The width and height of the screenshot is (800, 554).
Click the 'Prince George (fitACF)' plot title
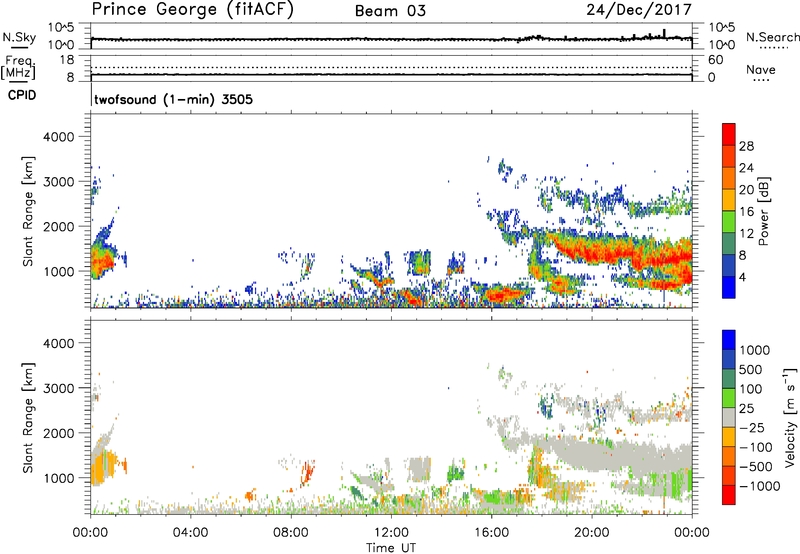(x=192, y=10)
